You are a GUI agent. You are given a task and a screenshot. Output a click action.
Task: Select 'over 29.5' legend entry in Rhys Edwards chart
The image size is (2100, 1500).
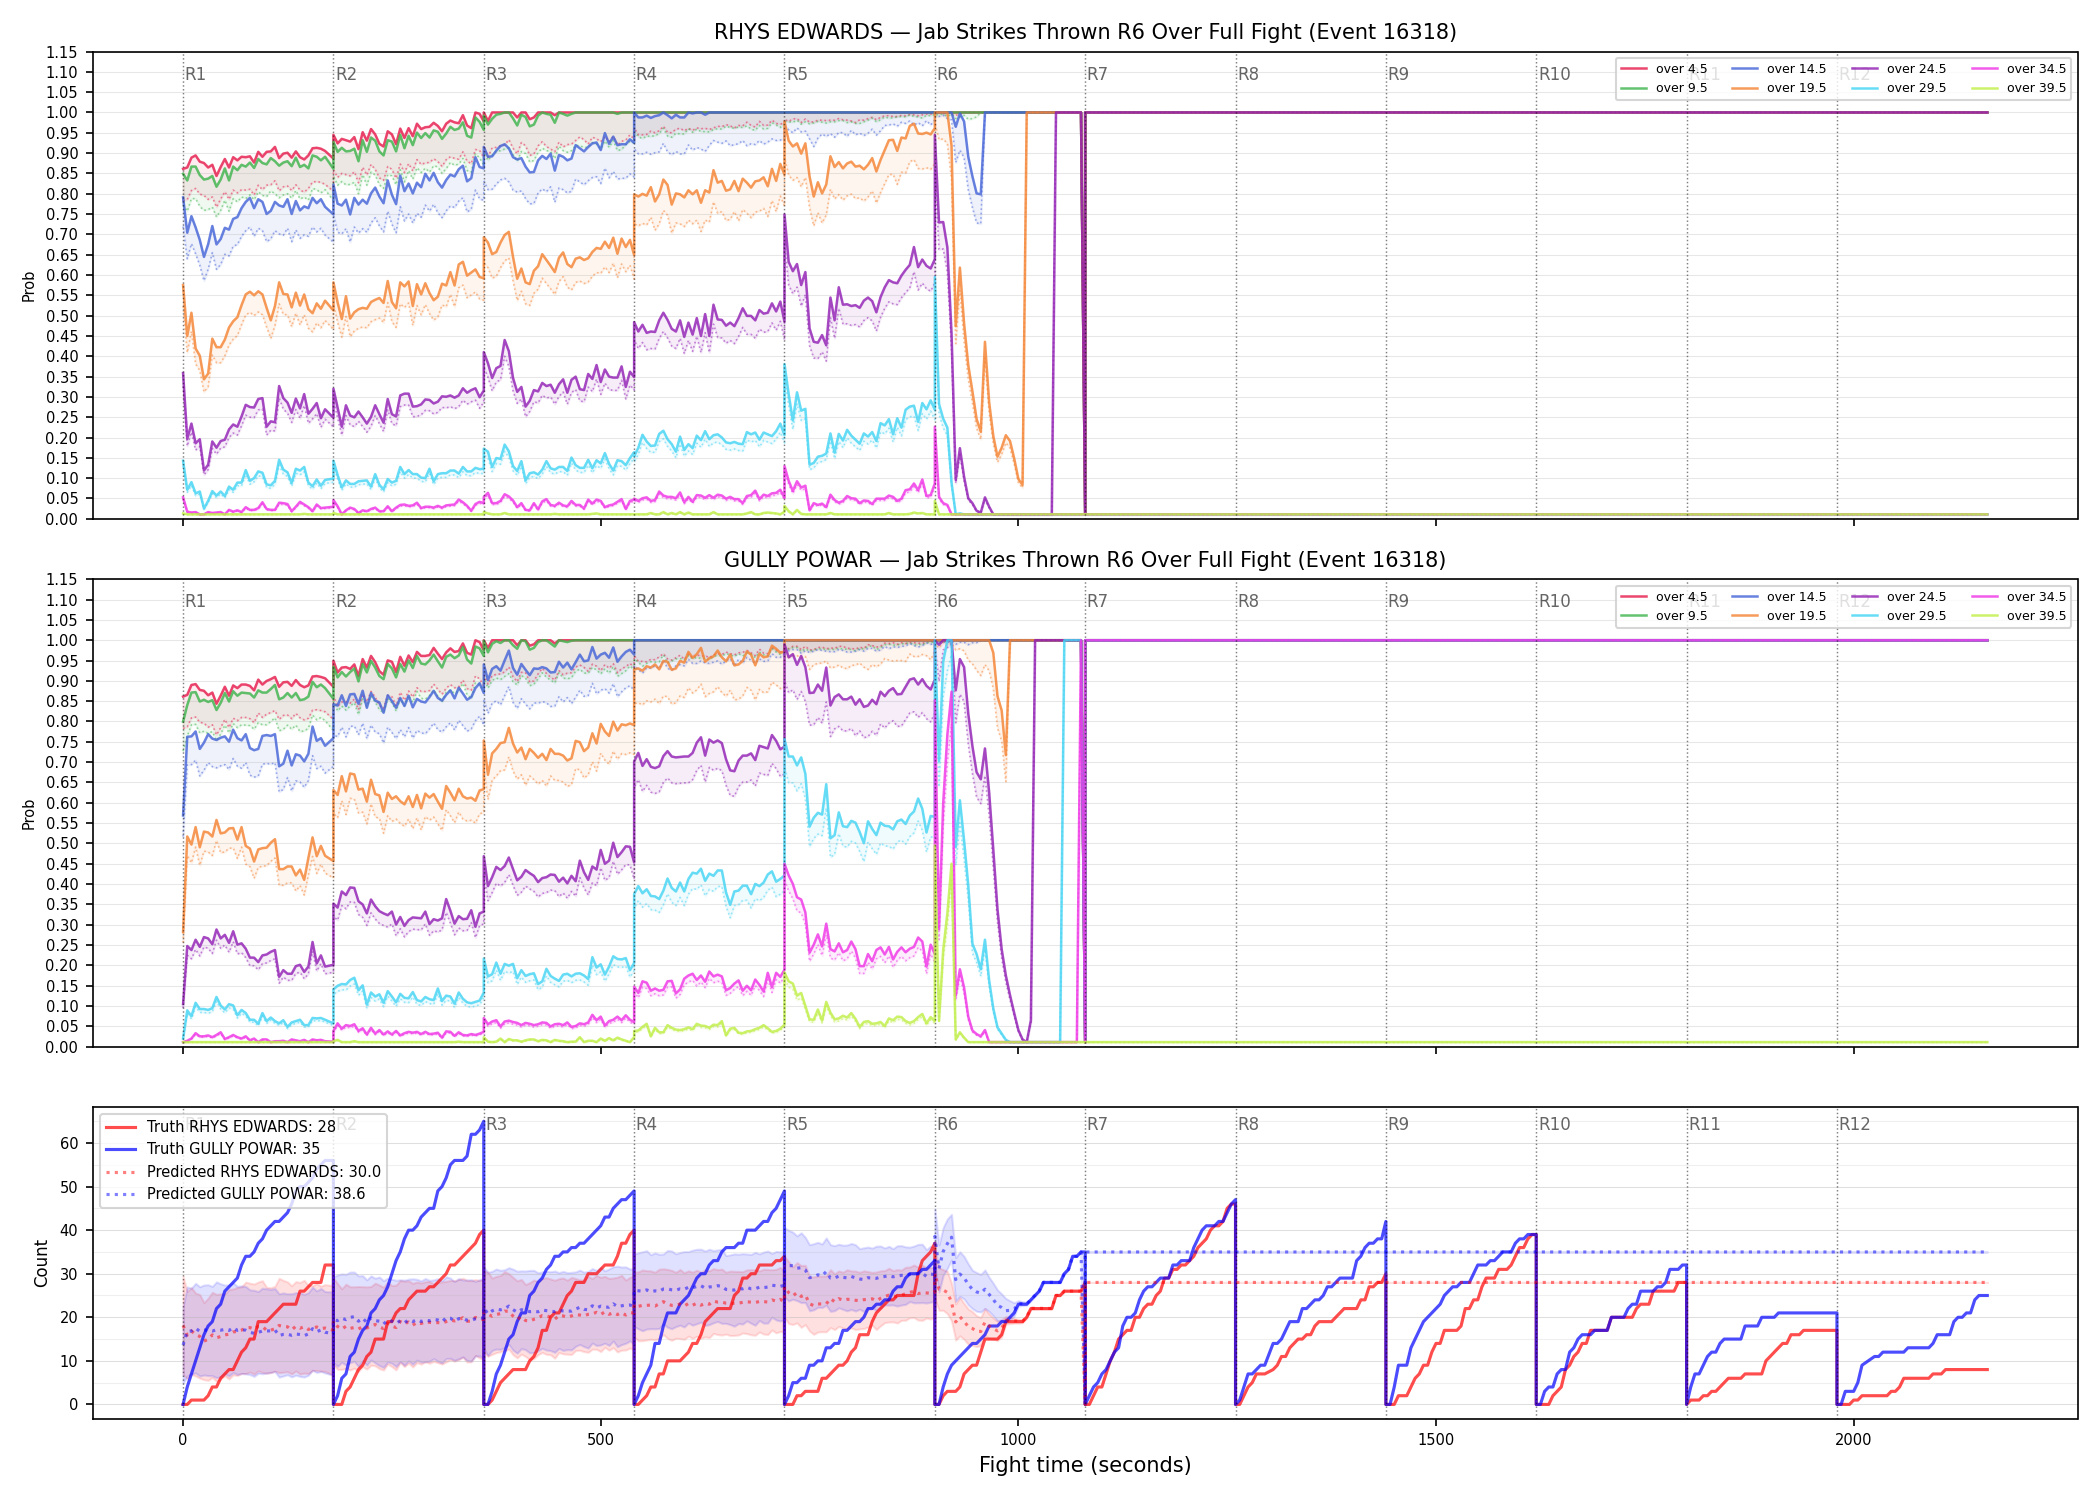1899,88
